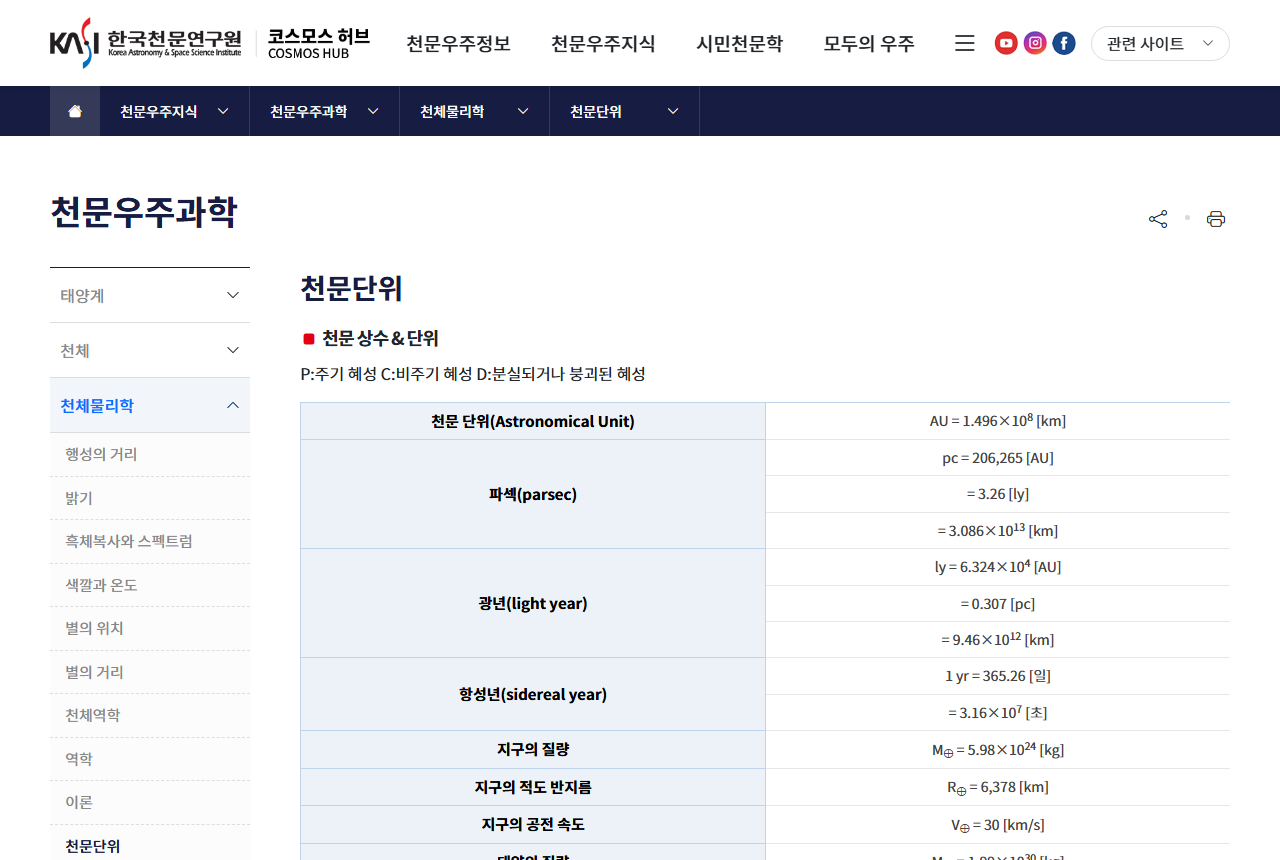
Task: Expand the 천문우주지식 breadcrumb dropdown
Action: click(x=175, y=111)
